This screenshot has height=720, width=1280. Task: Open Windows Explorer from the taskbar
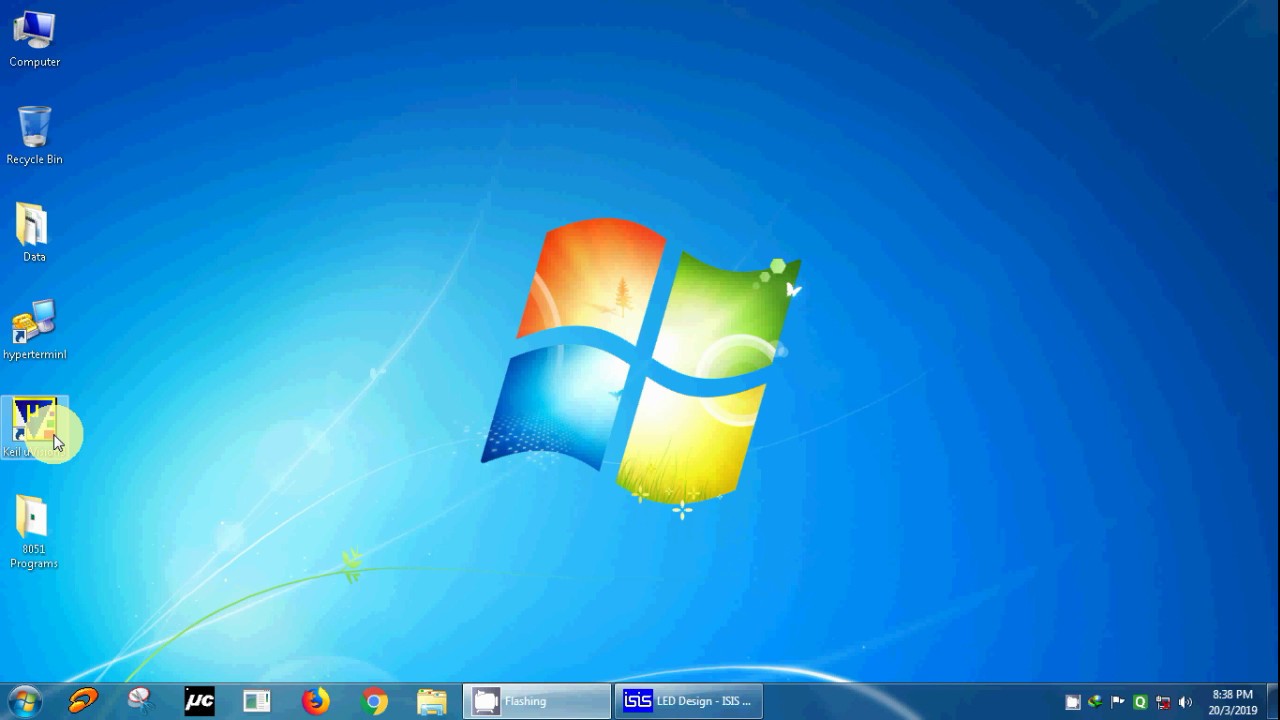432,701
